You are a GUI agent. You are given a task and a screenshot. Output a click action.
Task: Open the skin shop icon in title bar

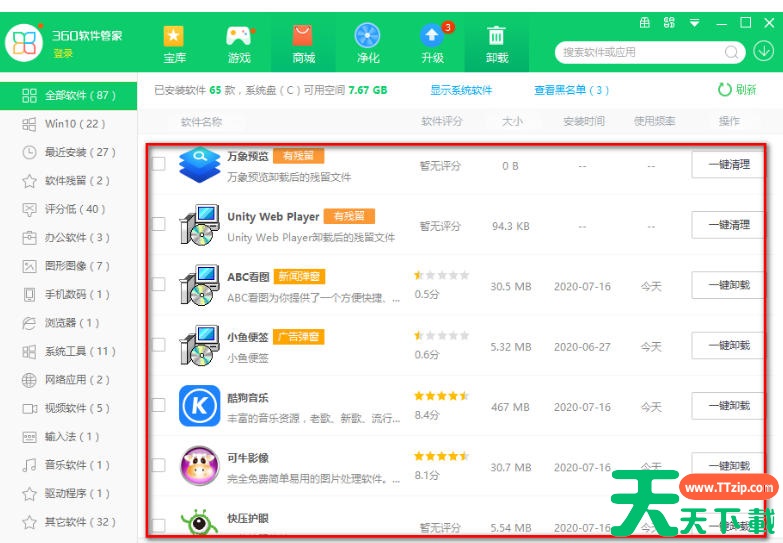(x=644, y=22)
